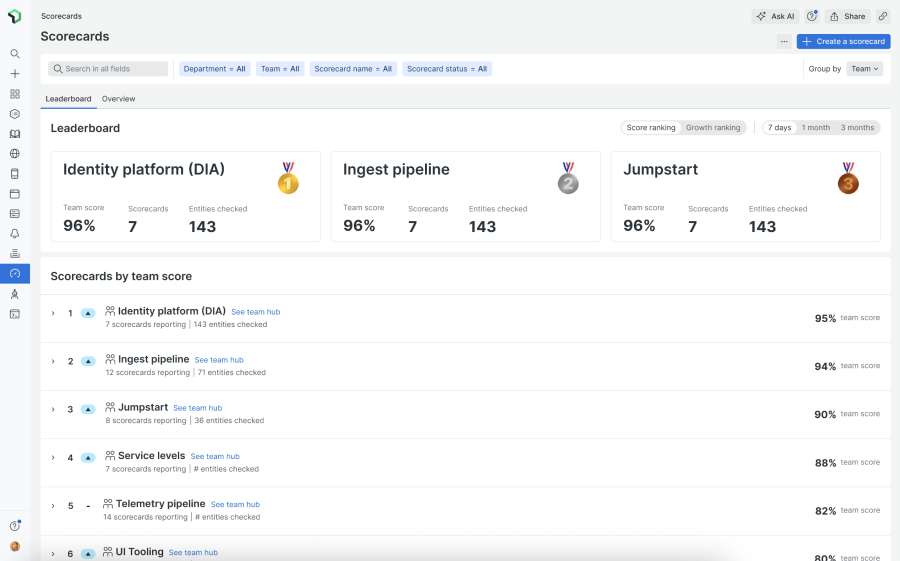Click the up-trend badge on Jumpstart row
Screen dimensions: 900x561
click(88, 409)
